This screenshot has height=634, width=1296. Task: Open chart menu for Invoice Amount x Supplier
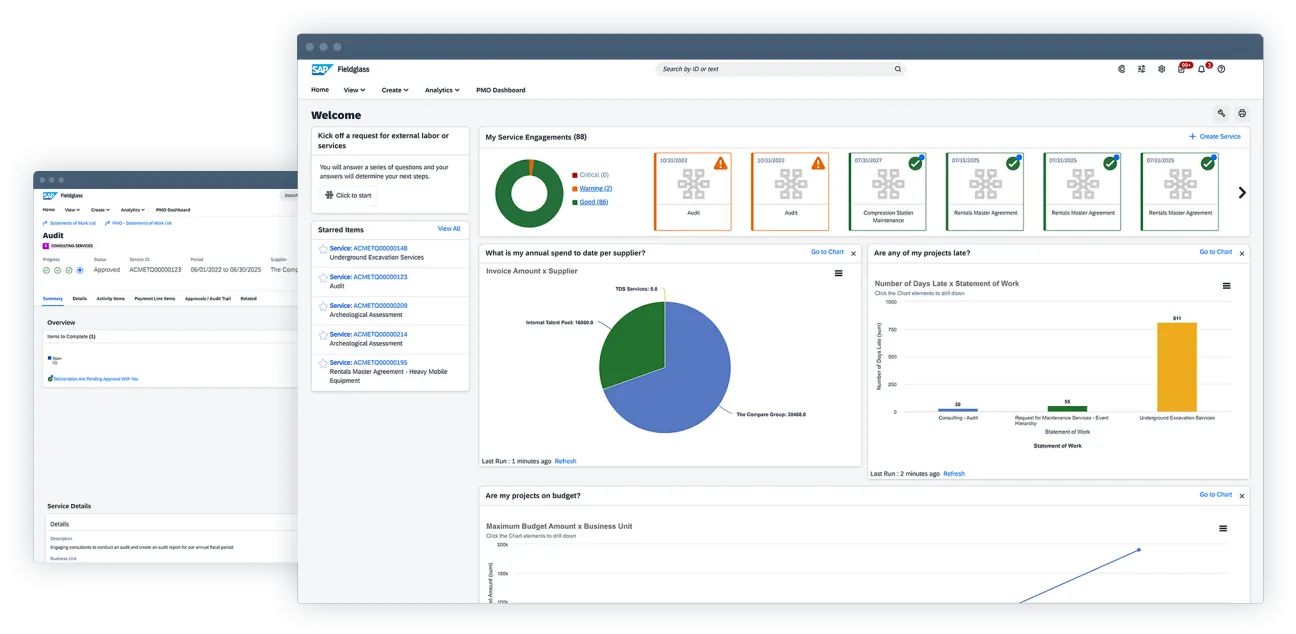[x=839, y=273]
